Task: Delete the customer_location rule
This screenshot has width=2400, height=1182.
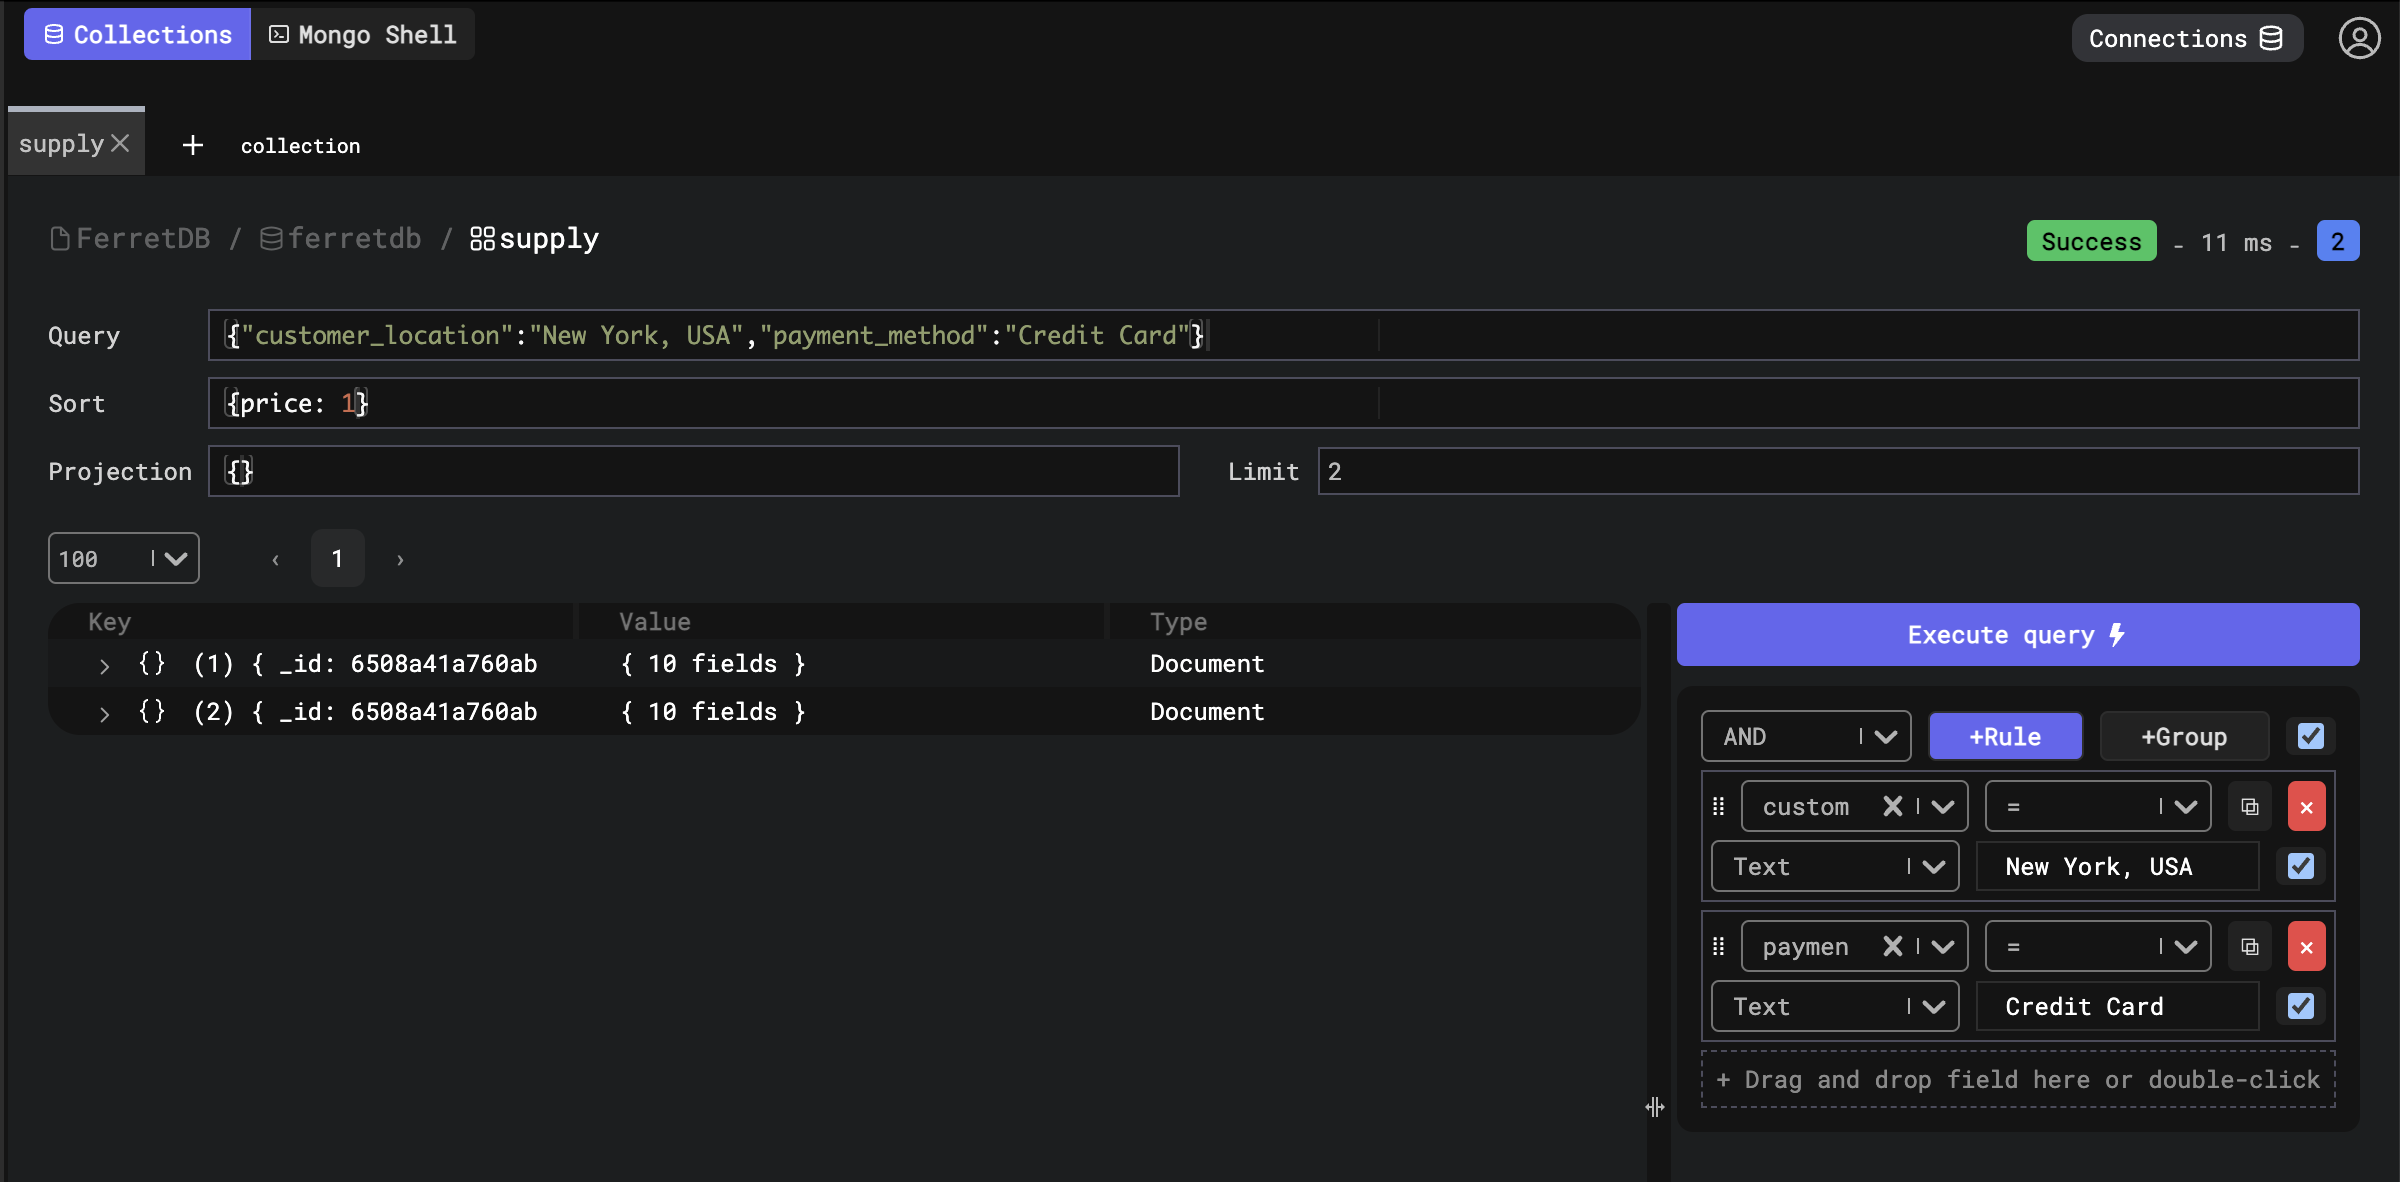Action: (x=2306, y=807)
